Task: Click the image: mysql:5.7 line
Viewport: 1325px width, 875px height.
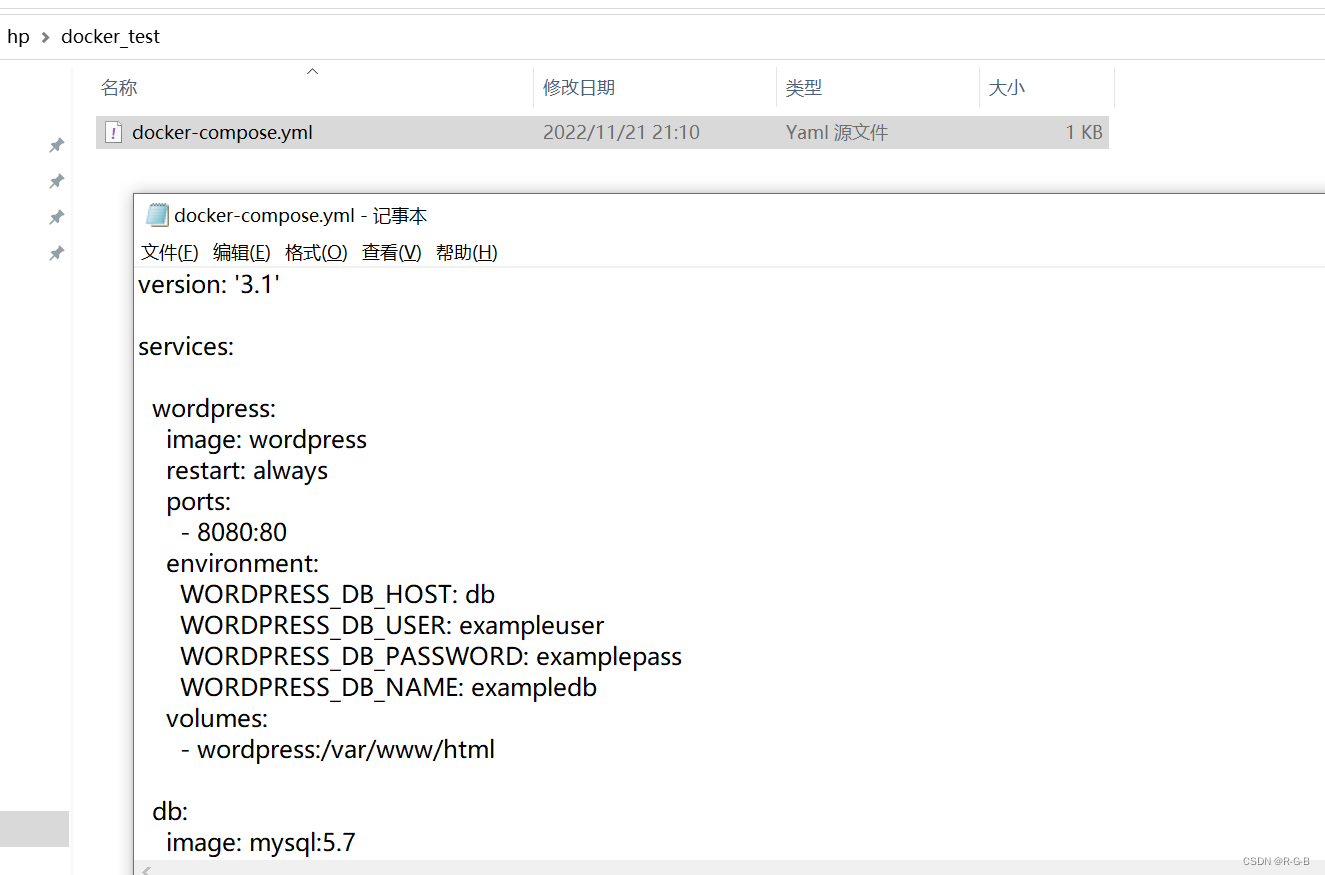Action: pyautogui.click(x=261, y=843)
